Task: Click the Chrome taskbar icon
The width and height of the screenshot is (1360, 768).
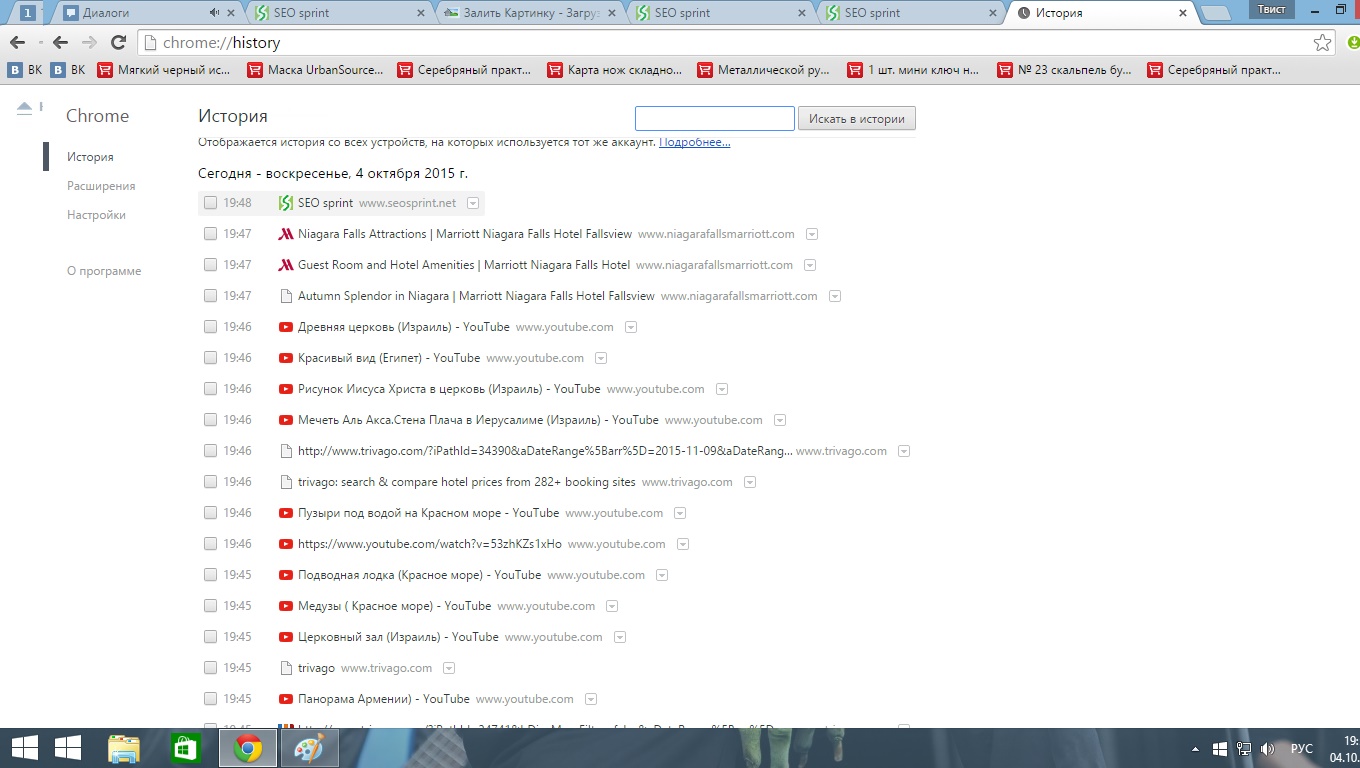Action: 248,748
